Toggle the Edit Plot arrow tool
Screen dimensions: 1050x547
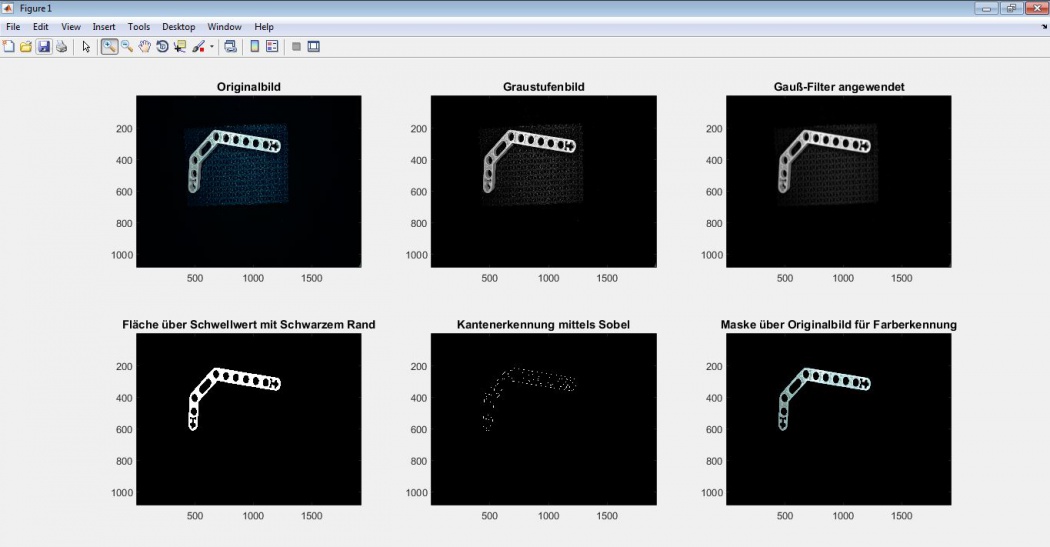86,46
